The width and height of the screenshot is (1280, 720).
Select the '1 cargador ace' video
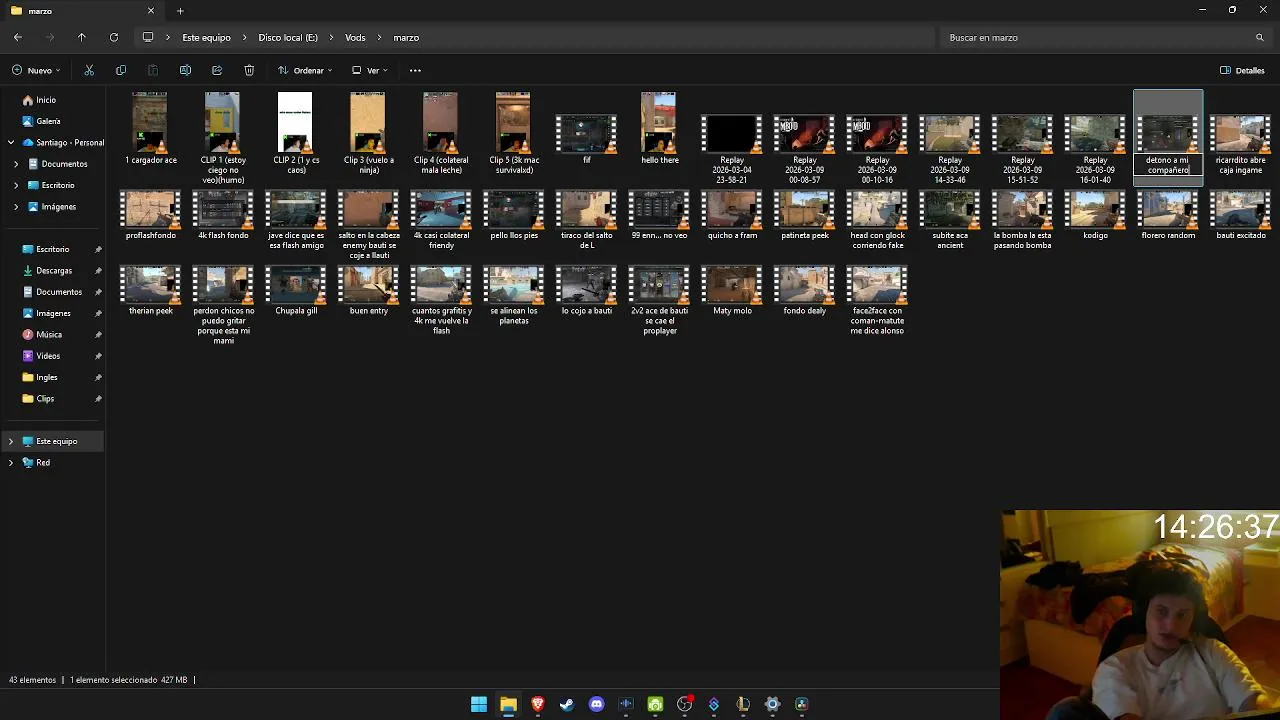(150, 128)
